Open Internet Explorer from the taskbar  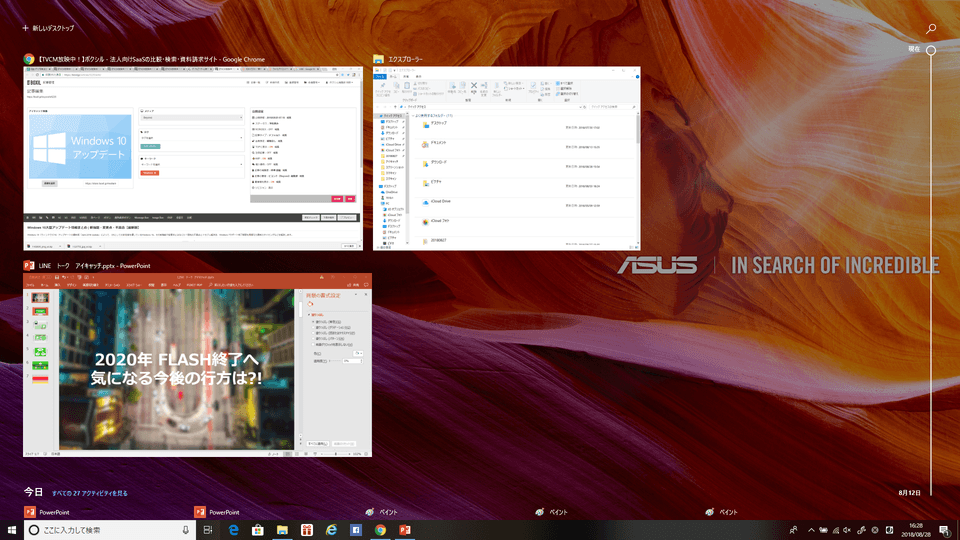tap(331, 530)
